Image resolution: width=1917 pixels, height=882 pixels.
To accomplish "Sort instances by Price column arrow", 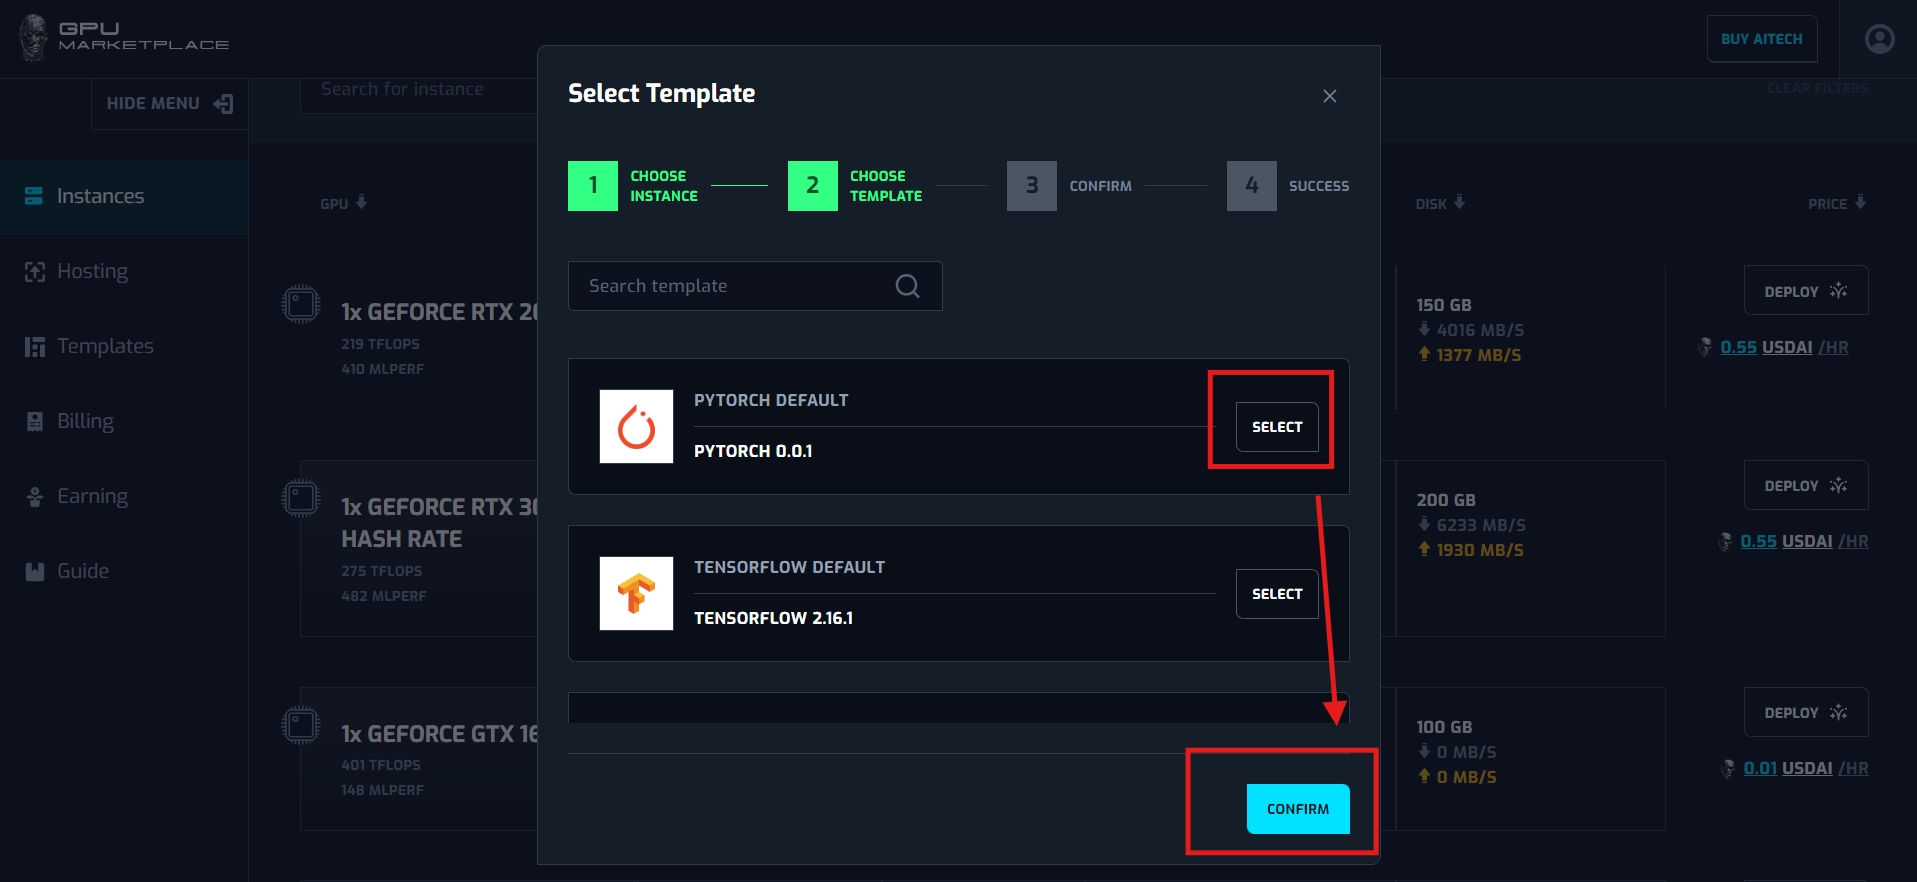I will [x=1860, y=202].
